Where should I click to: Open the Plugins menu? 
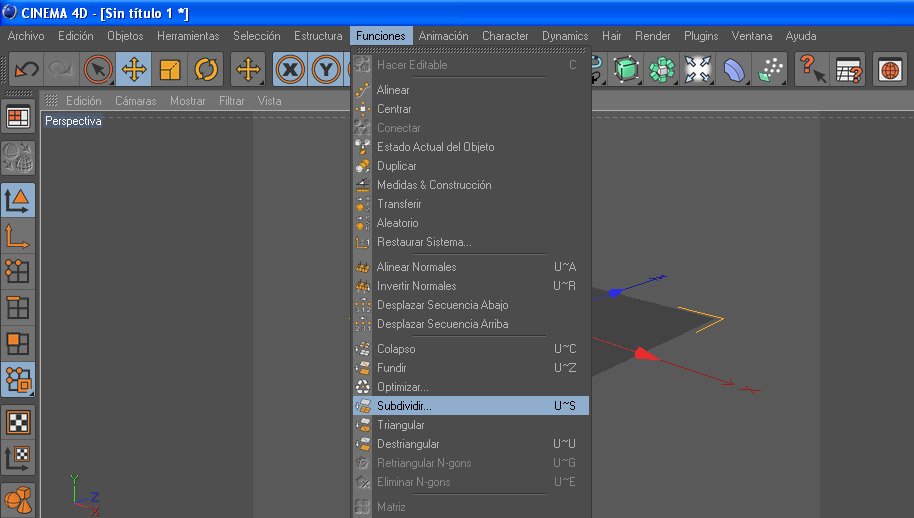click(701, 36)
